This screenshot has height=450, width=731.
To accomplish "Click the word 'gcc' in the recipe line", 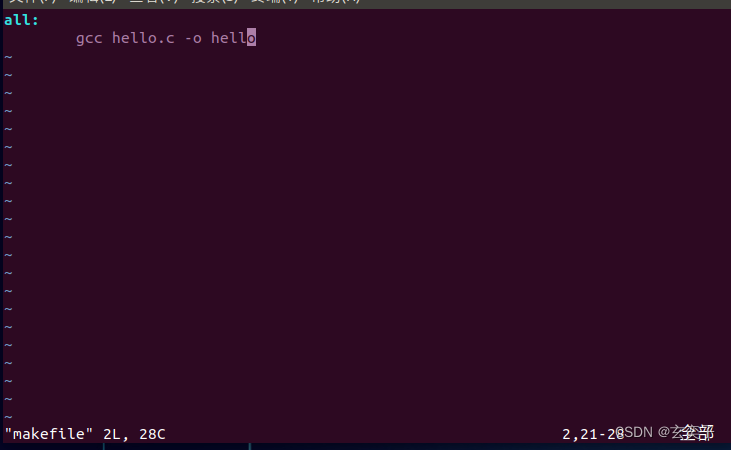I will [x=89, y=38].
